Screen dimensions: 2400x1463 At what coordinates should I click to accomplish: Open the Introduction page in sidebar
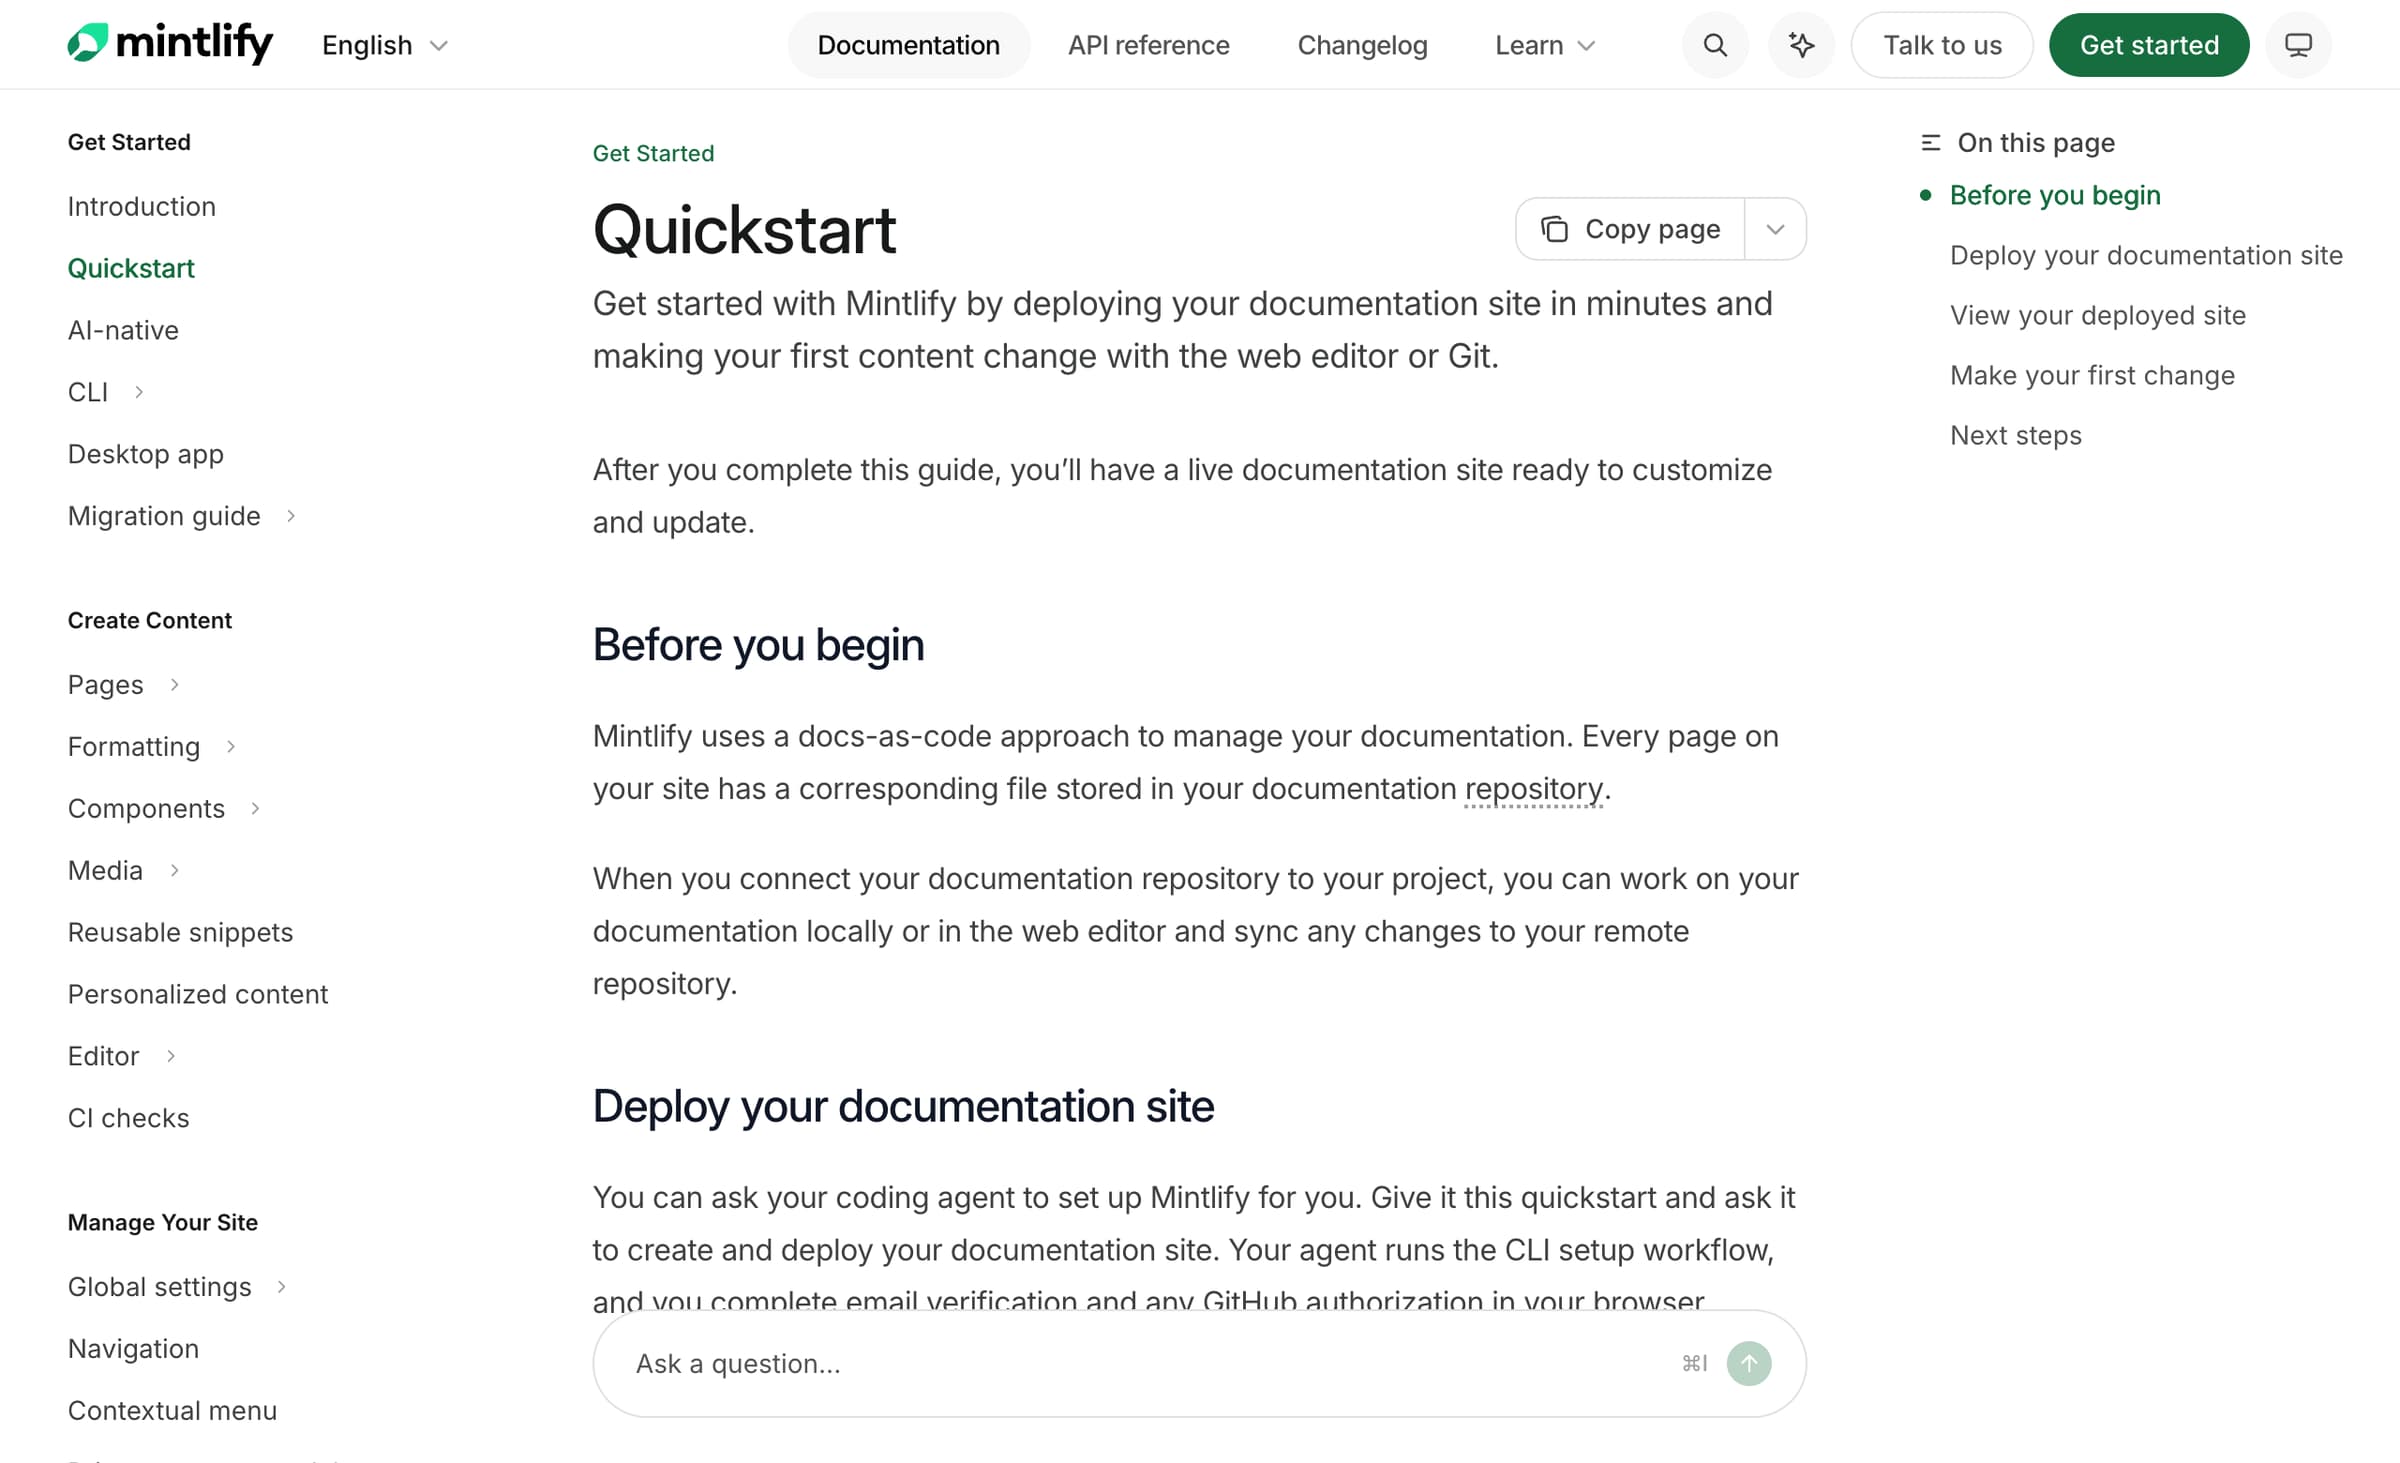[x=141, y=206]
